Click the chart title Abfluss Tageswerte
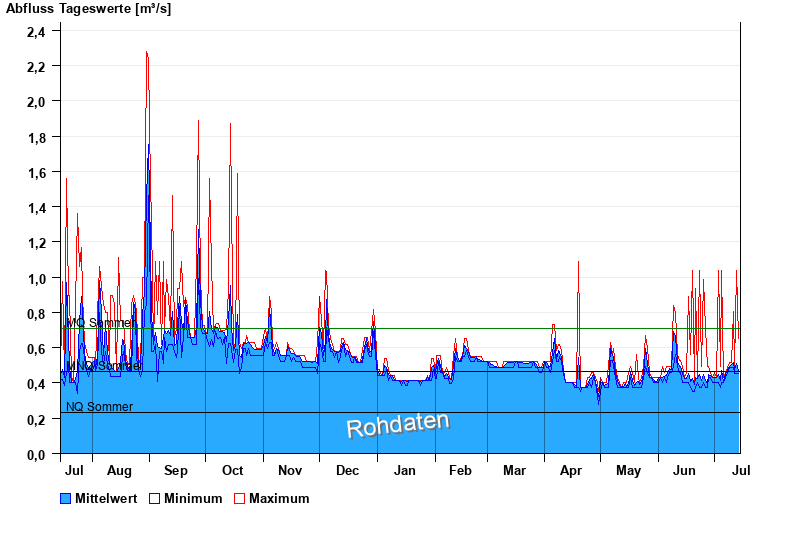 point(90,9)
